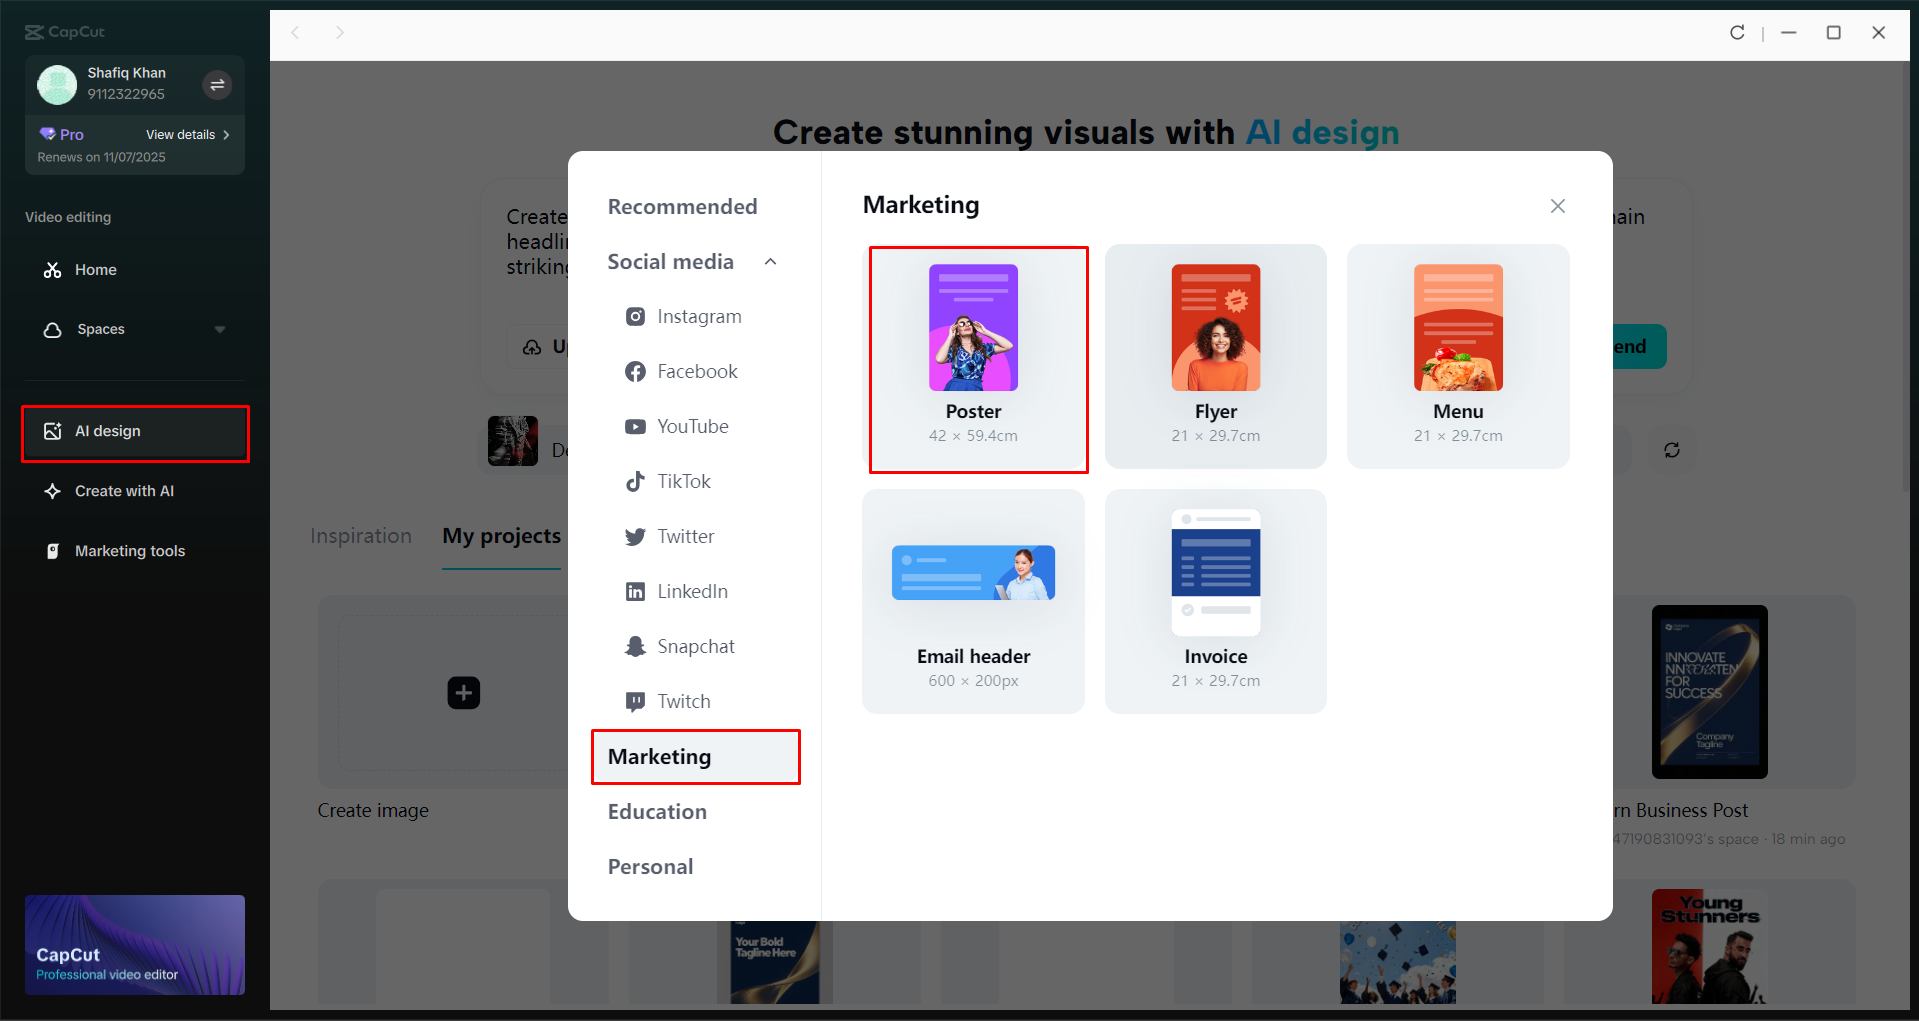
Task: Select the YouTube category
Action: point(693,426)
